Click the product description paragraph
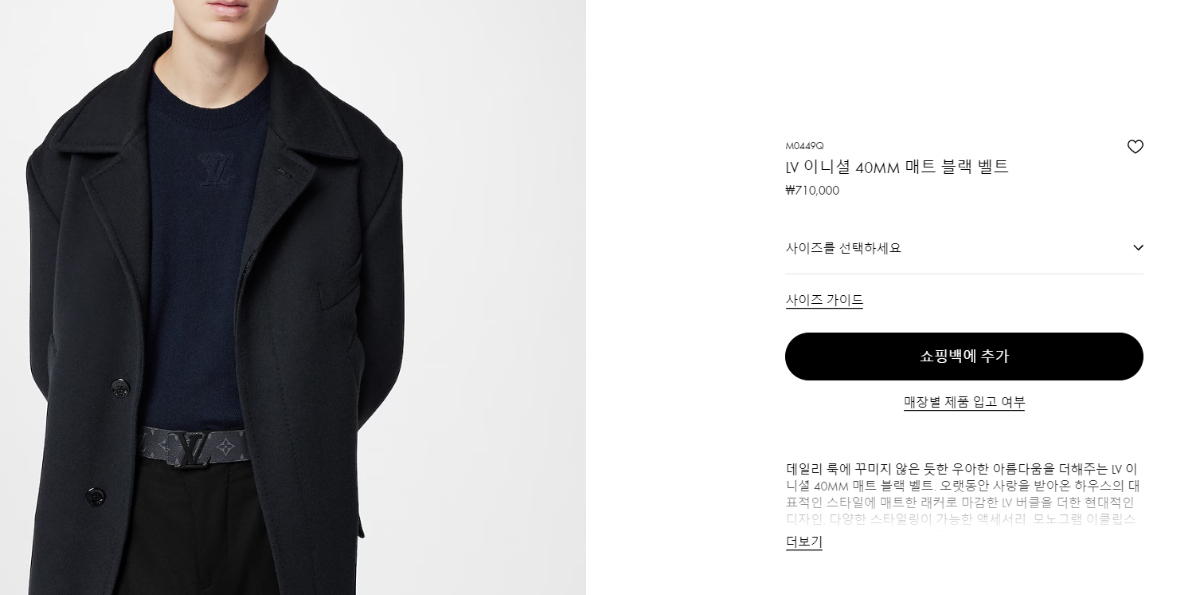The width and height of the screenshot is (1200, 595). click(x=962, y=494)
